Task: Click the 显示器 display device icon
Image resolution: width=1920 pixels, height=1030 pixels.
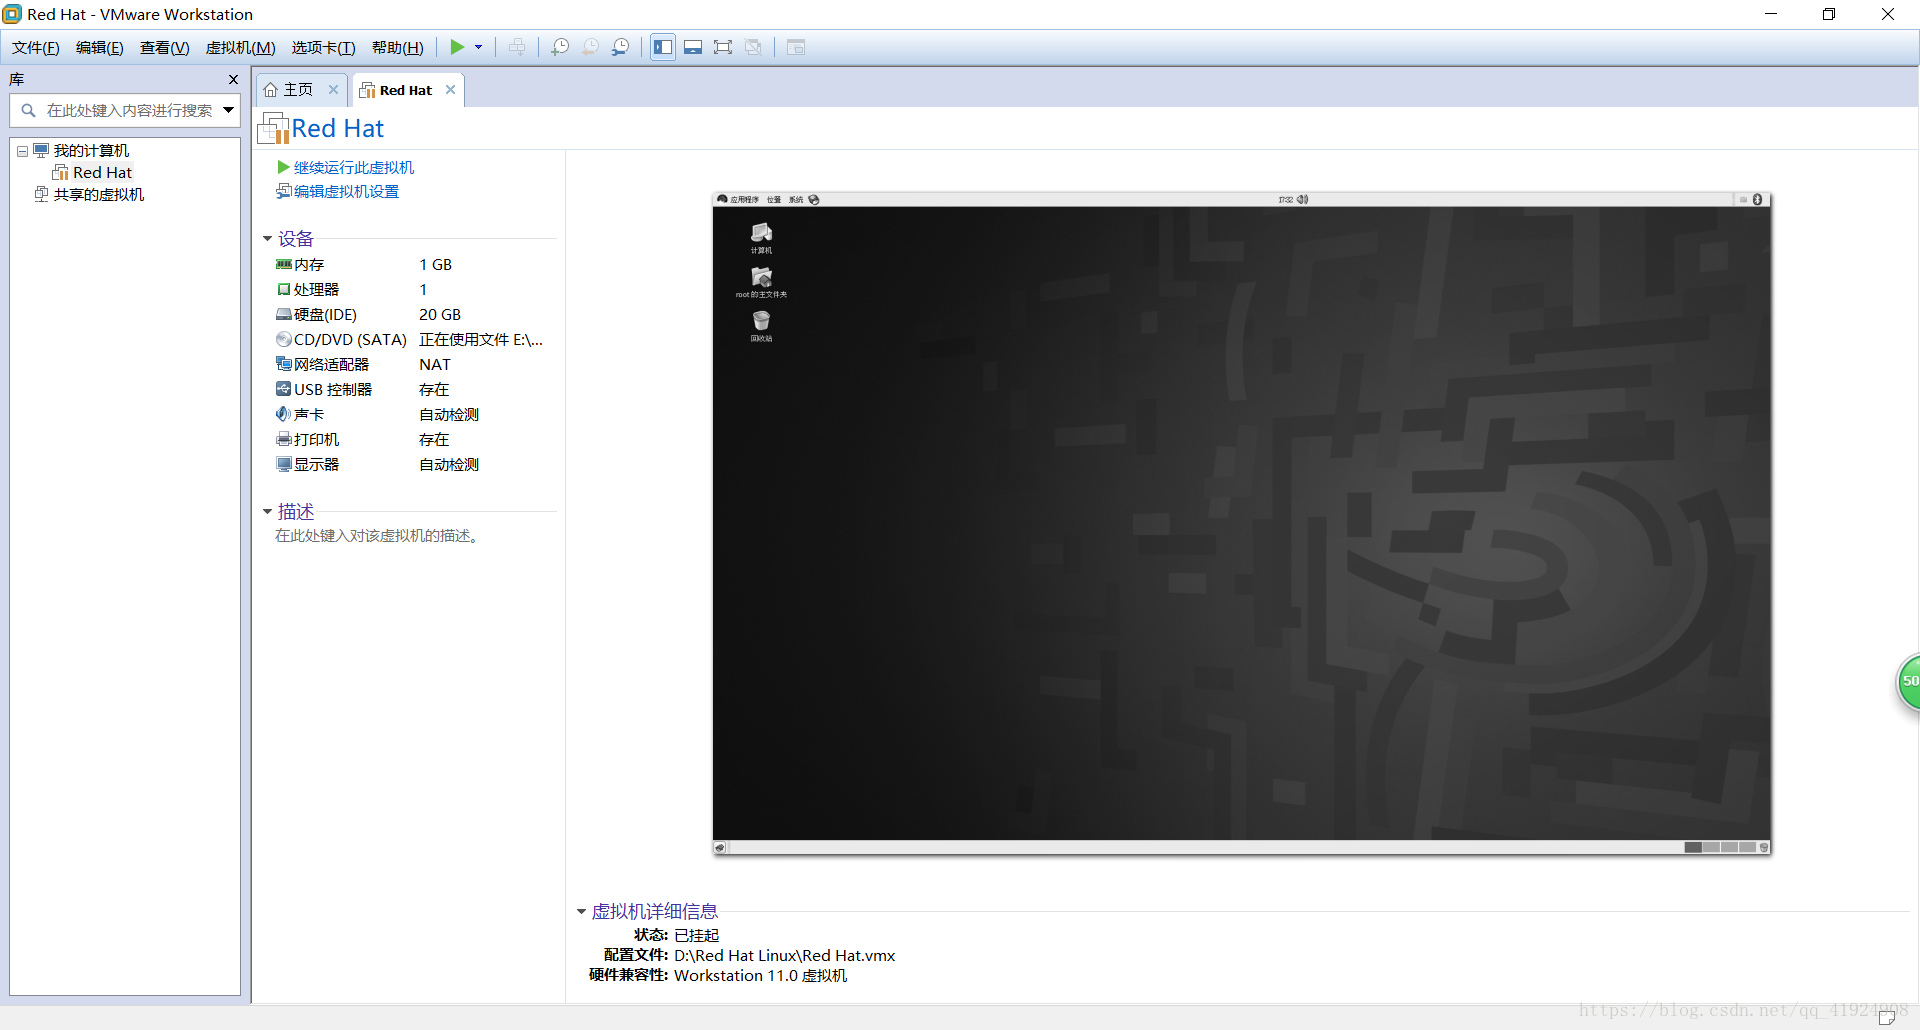Action: 284,465
